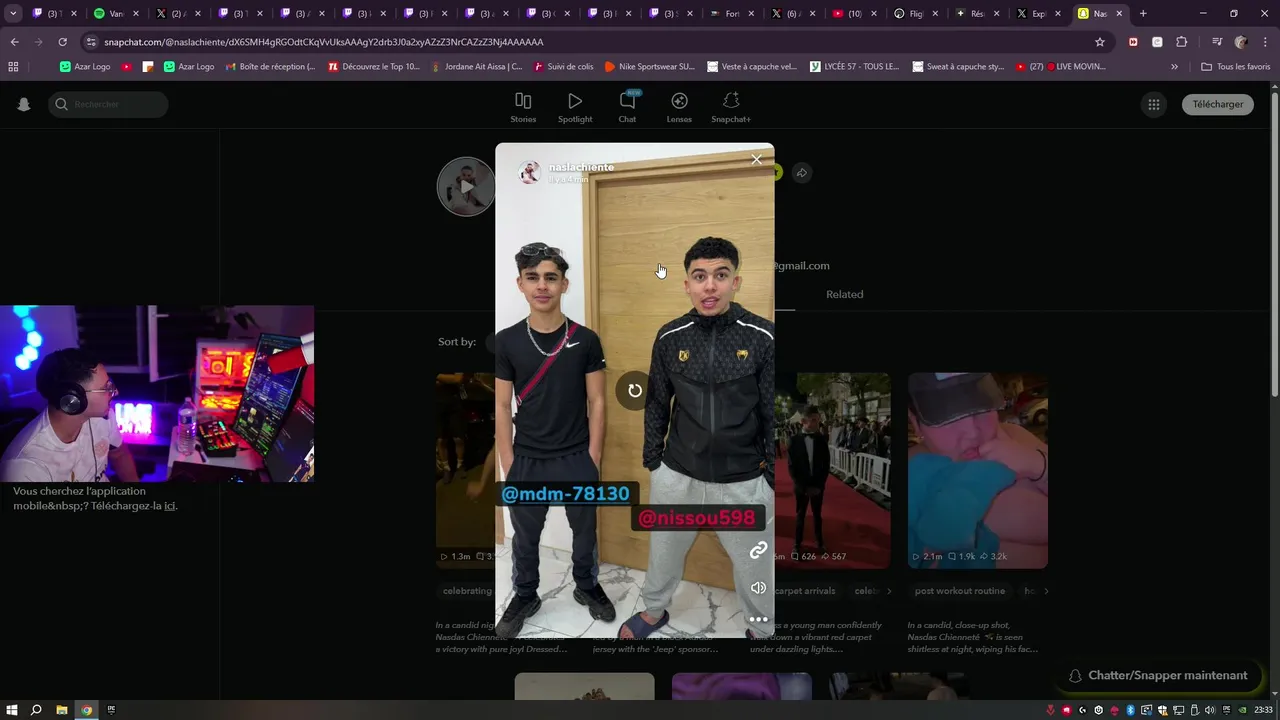Click the page vertical scrollbar

[x=1274, y=245]
